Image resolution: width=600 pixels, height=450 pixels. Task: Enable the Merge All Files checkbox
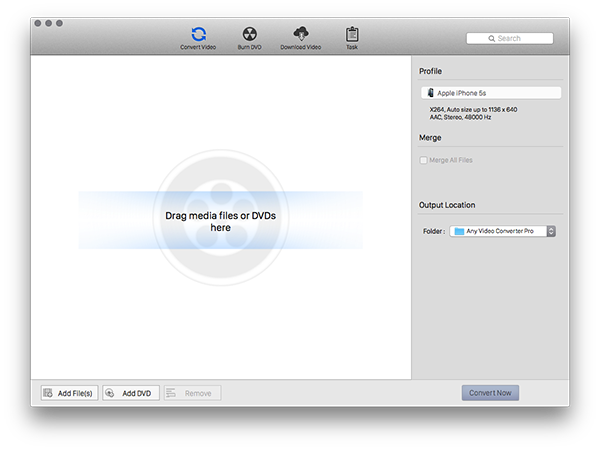point(424,160)
